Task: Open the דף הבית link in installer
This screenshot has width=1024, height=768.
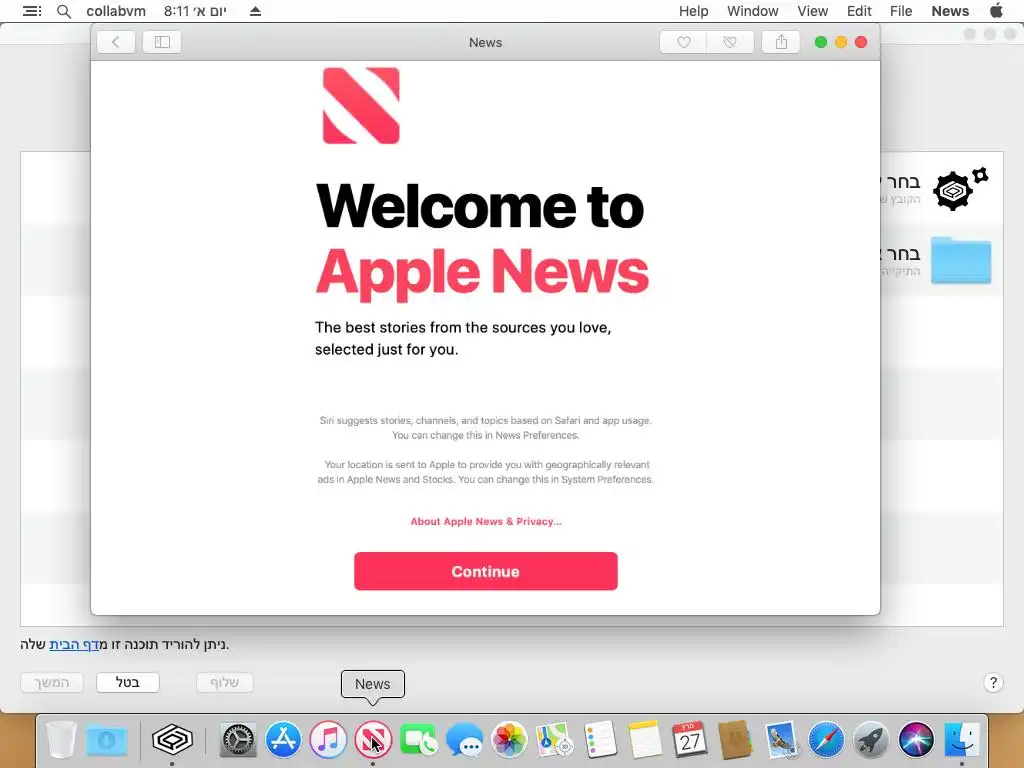Action: 74,645
